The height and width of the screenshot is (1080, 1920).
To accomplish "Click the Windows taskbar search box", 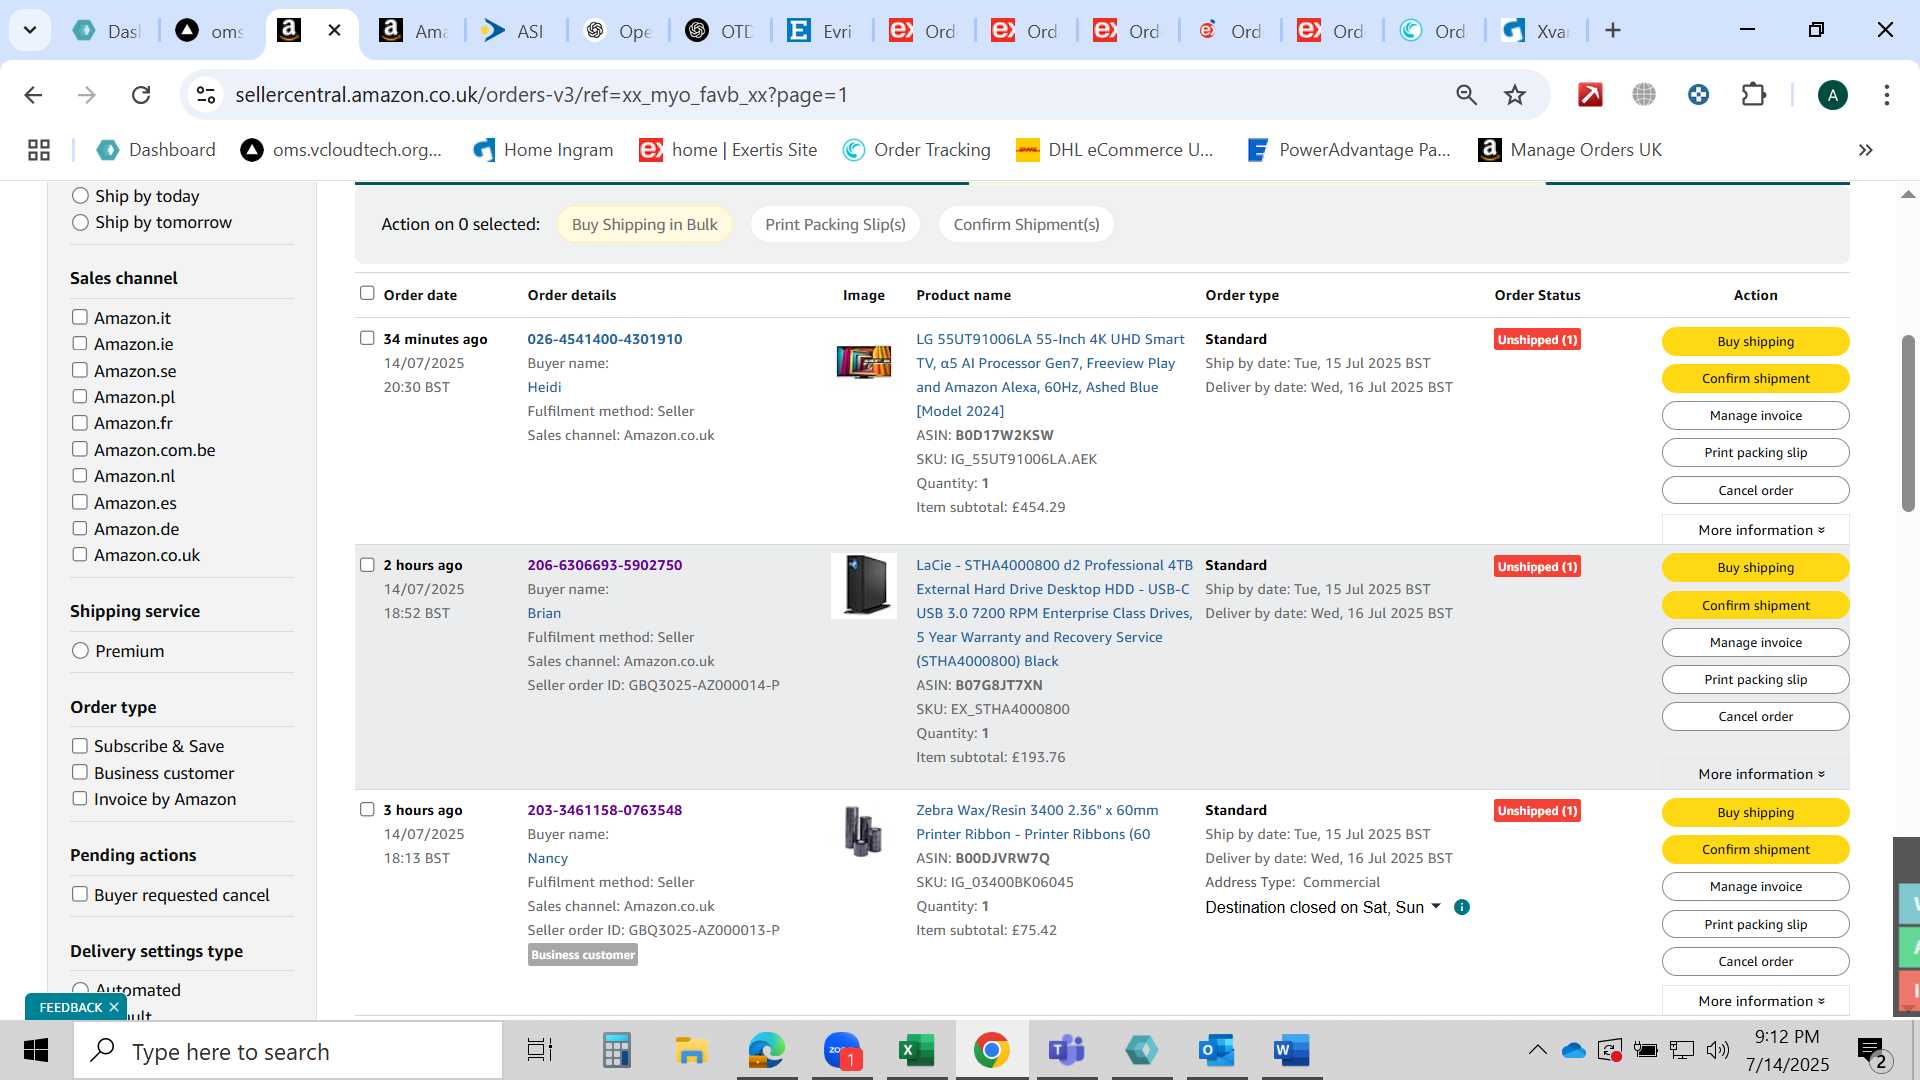I will coord(288,1051).
